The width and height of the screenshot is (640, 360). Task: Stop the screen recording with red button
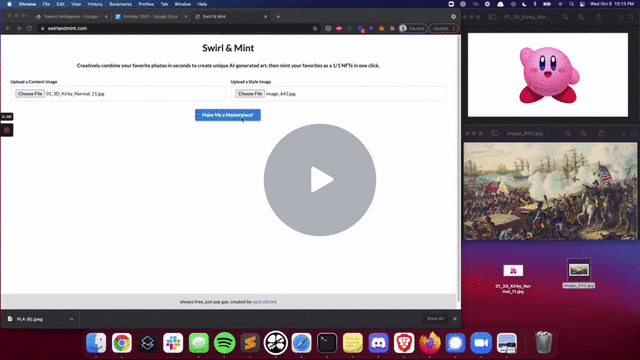pyautogui.click(x=7, y=130)
